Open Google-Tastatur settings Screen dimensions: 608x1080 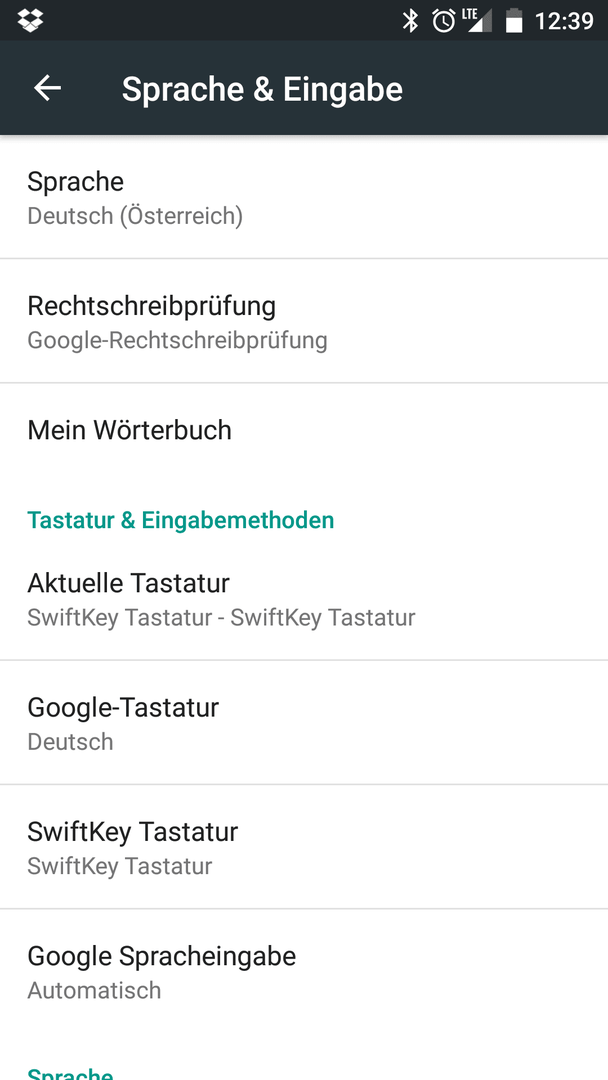coord(304,723)
